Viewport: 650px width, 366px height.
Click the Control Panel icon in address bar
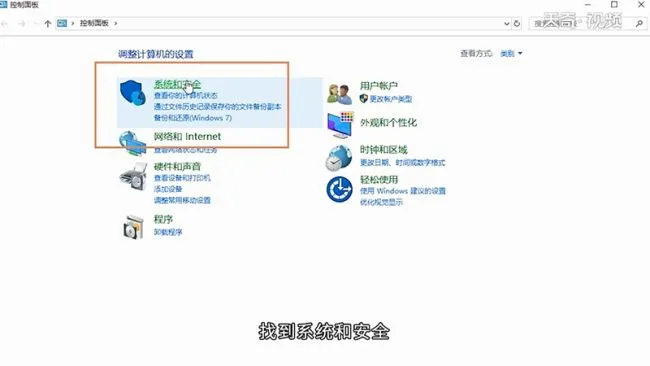(62, 23)
